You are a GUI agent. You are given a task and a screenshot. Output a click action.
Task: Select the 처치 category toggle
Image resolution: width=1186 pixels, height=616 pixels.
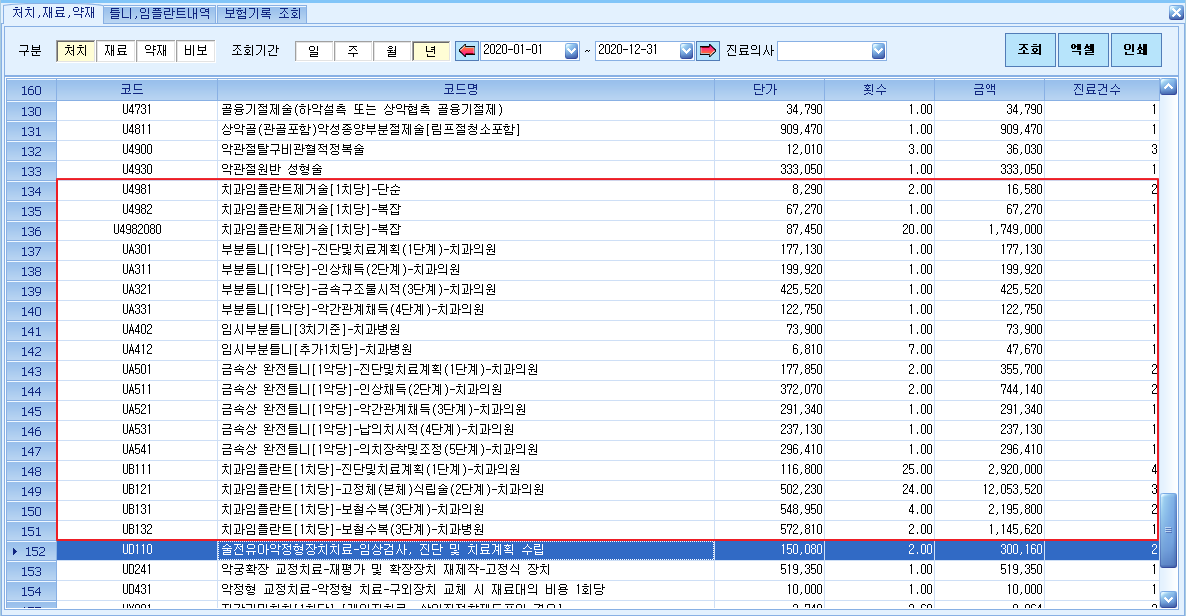76,51
